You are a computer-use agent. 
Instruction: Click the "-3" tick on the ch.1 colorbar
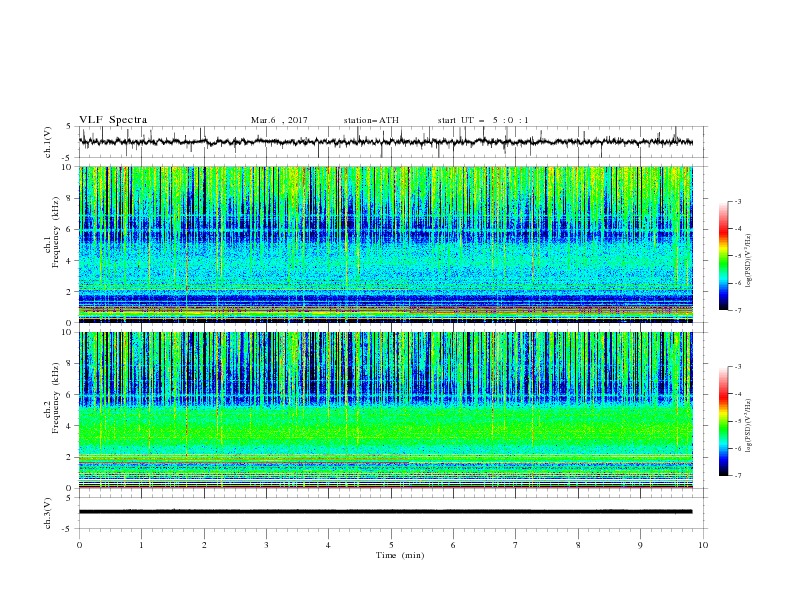click(x=737, y=201)
